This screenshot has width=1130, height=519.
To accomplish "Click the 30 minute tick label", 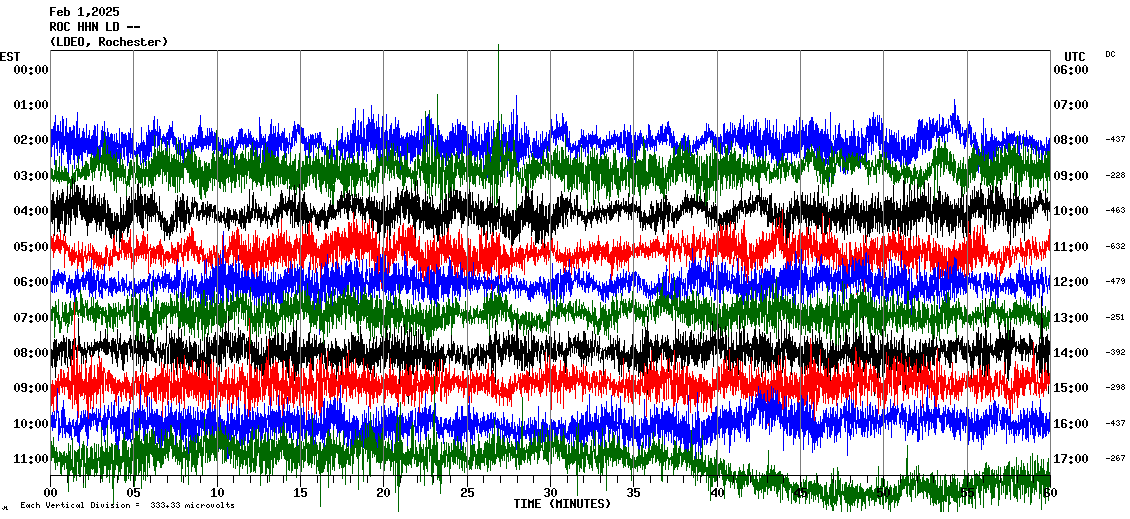I will [550, 493].
